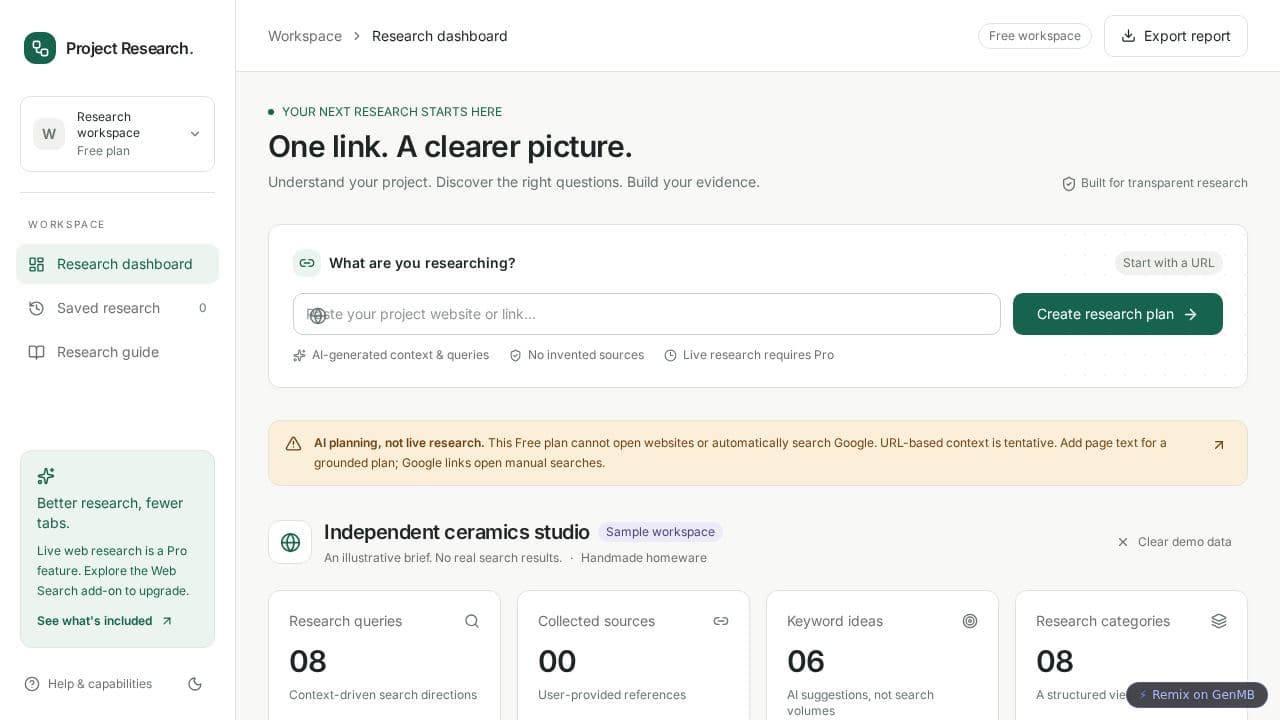This screenshot has width=1280, height=720.
Task: Click the layers icon on Research categories card
Action: (1219, 621)
